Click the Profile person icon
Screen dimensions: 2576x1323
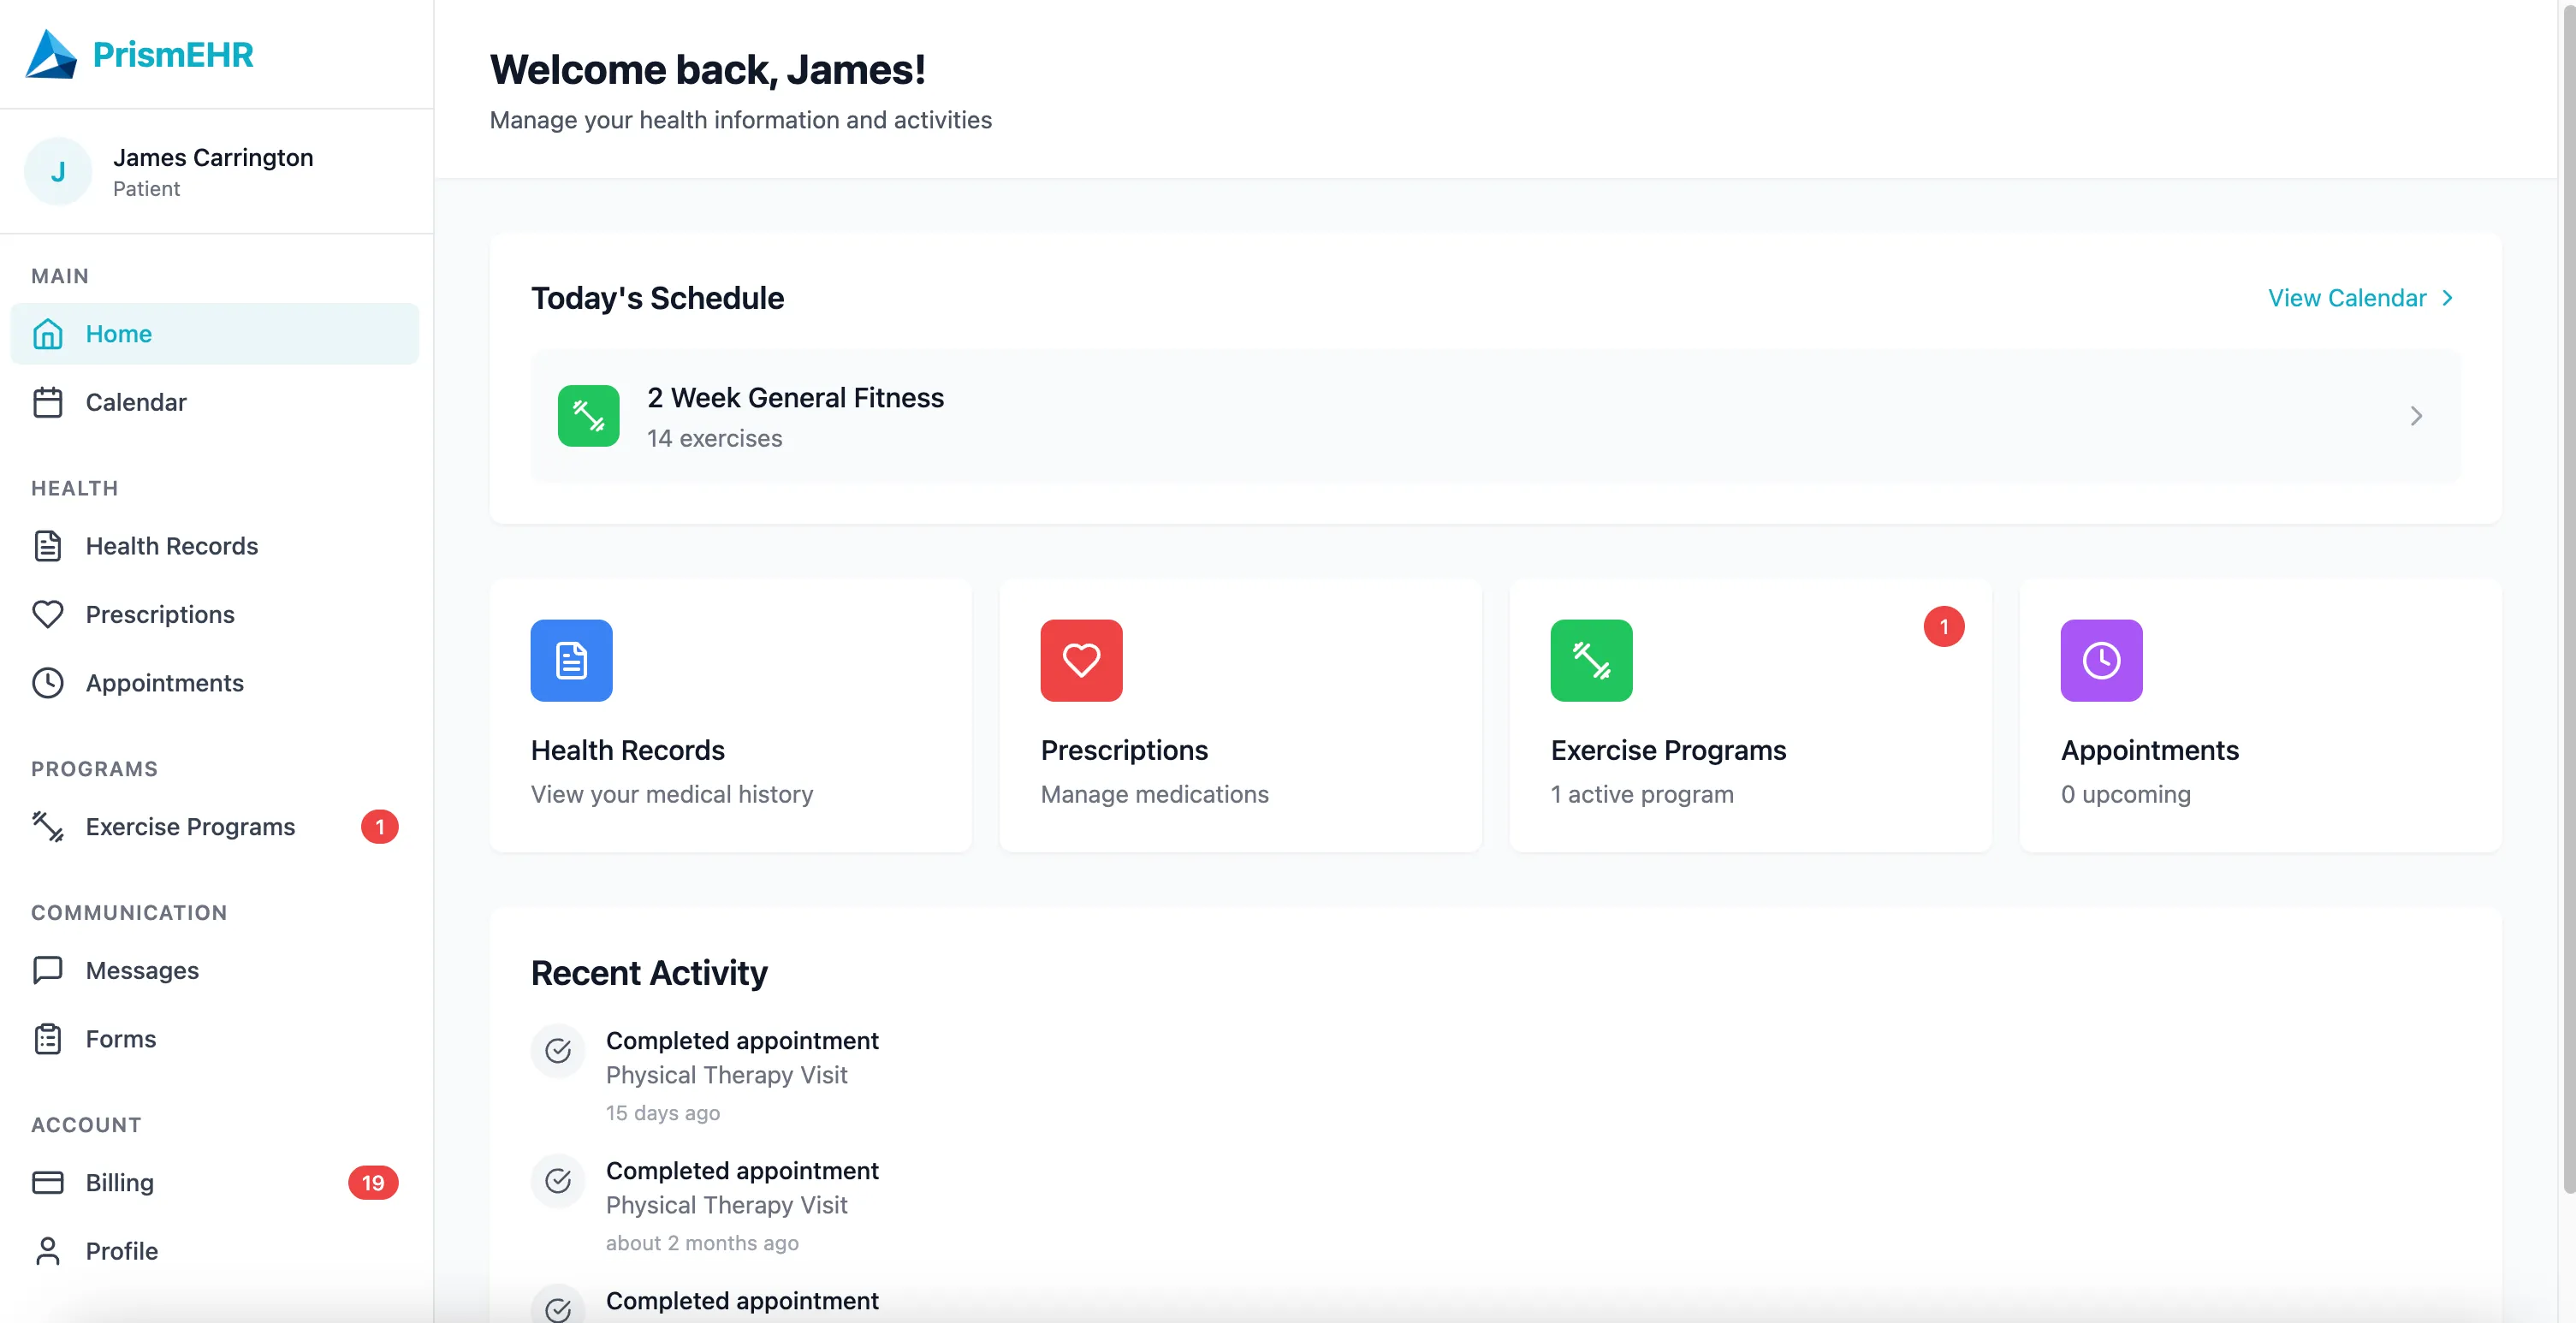point(48,1251)
